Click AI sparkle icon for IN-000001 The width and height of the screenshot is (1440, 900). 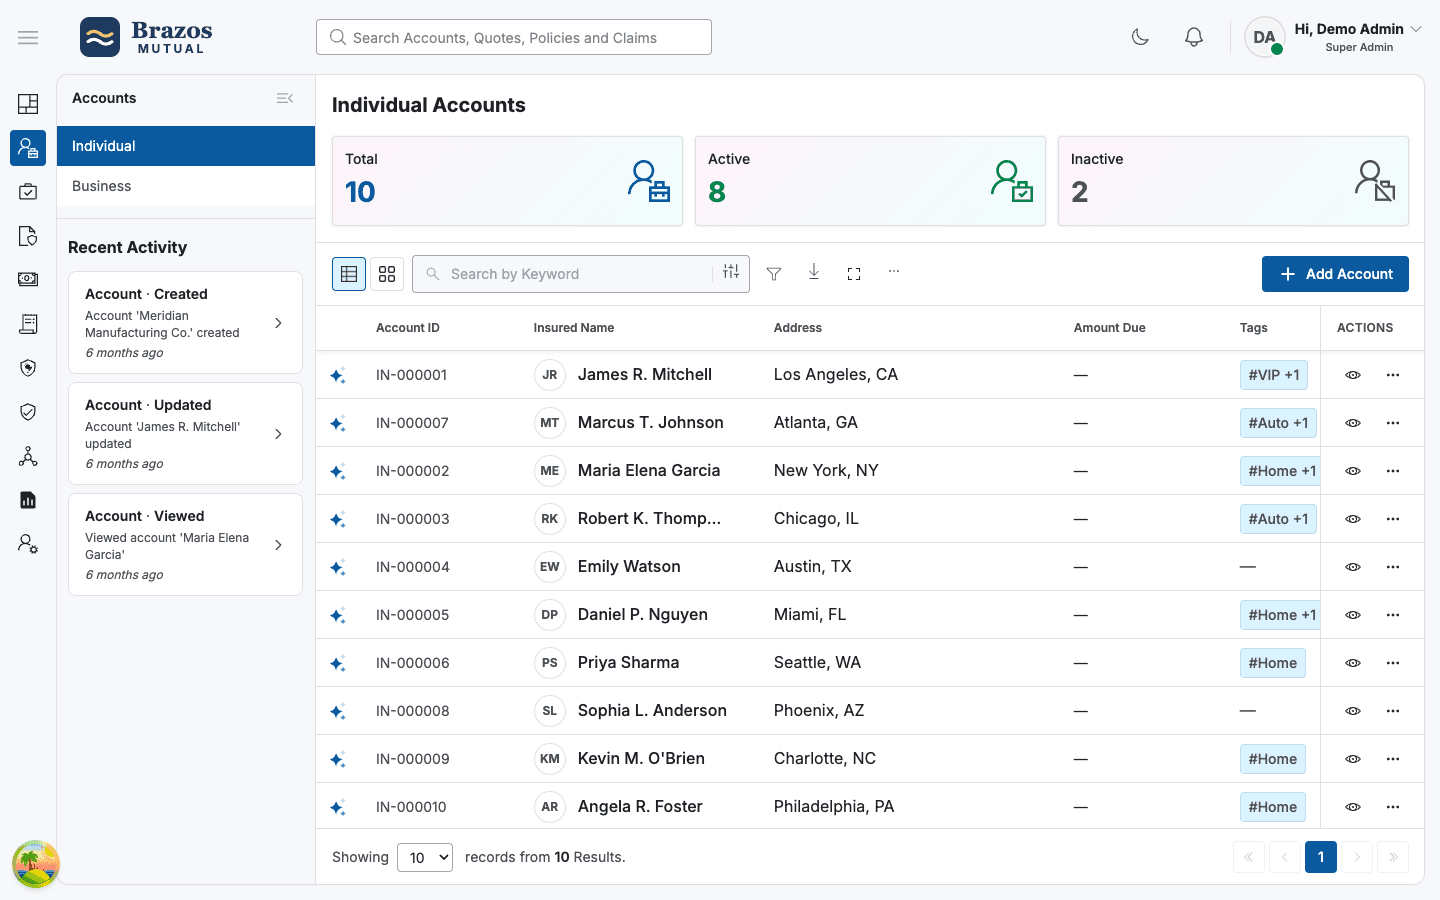338,375
